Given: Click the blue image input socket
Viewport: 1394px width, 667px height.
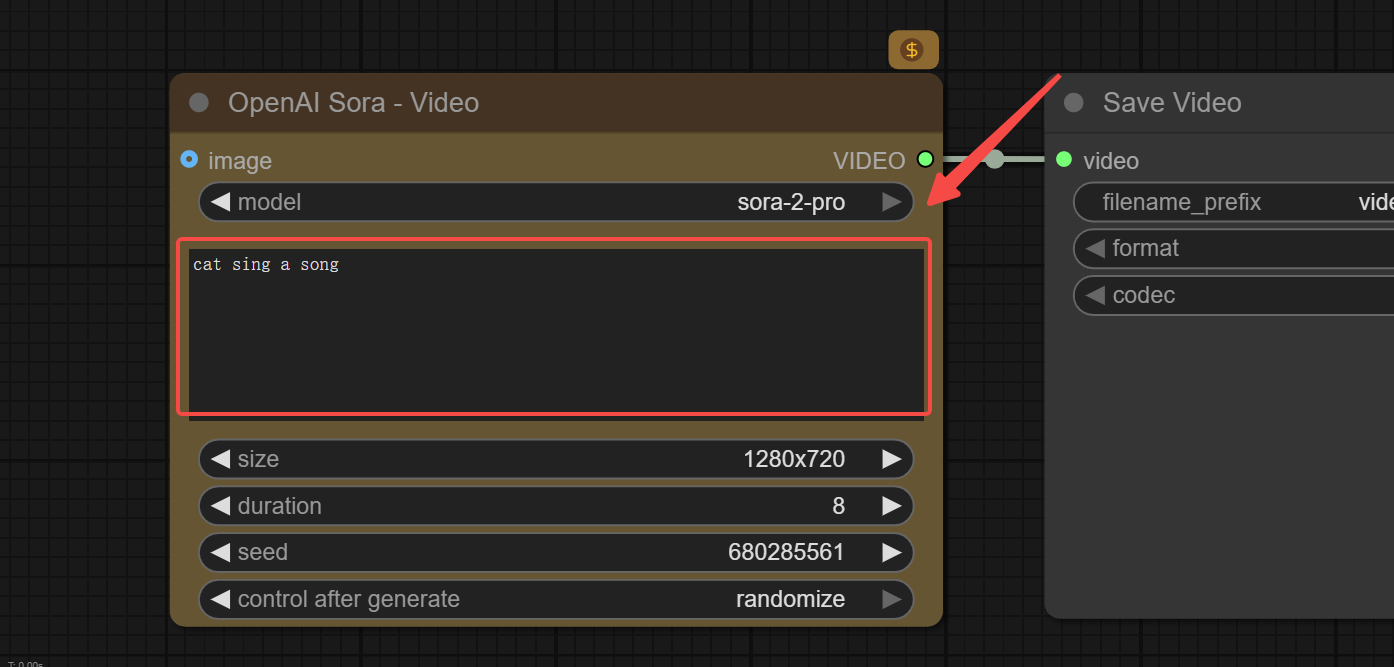Looking at the screenshot, I should (x=189, y=160).
